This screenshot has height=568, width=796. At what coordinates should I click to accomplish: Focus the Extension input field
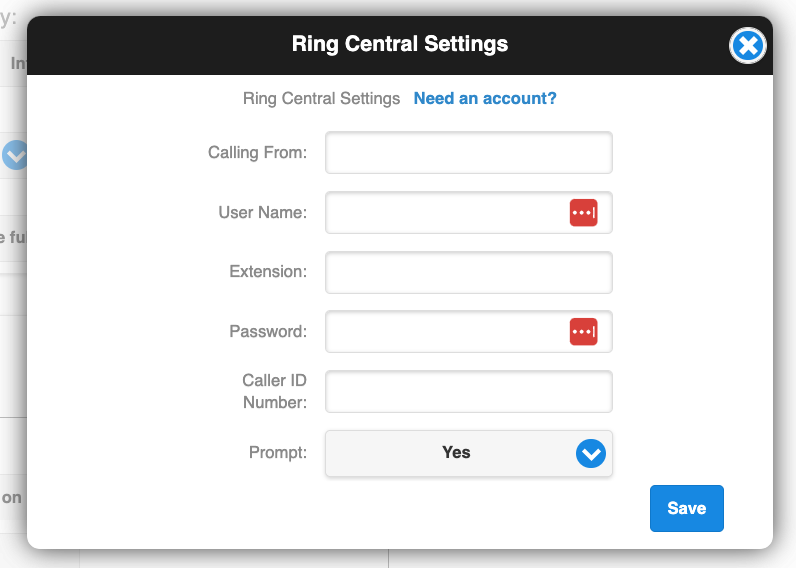point(469,273)
